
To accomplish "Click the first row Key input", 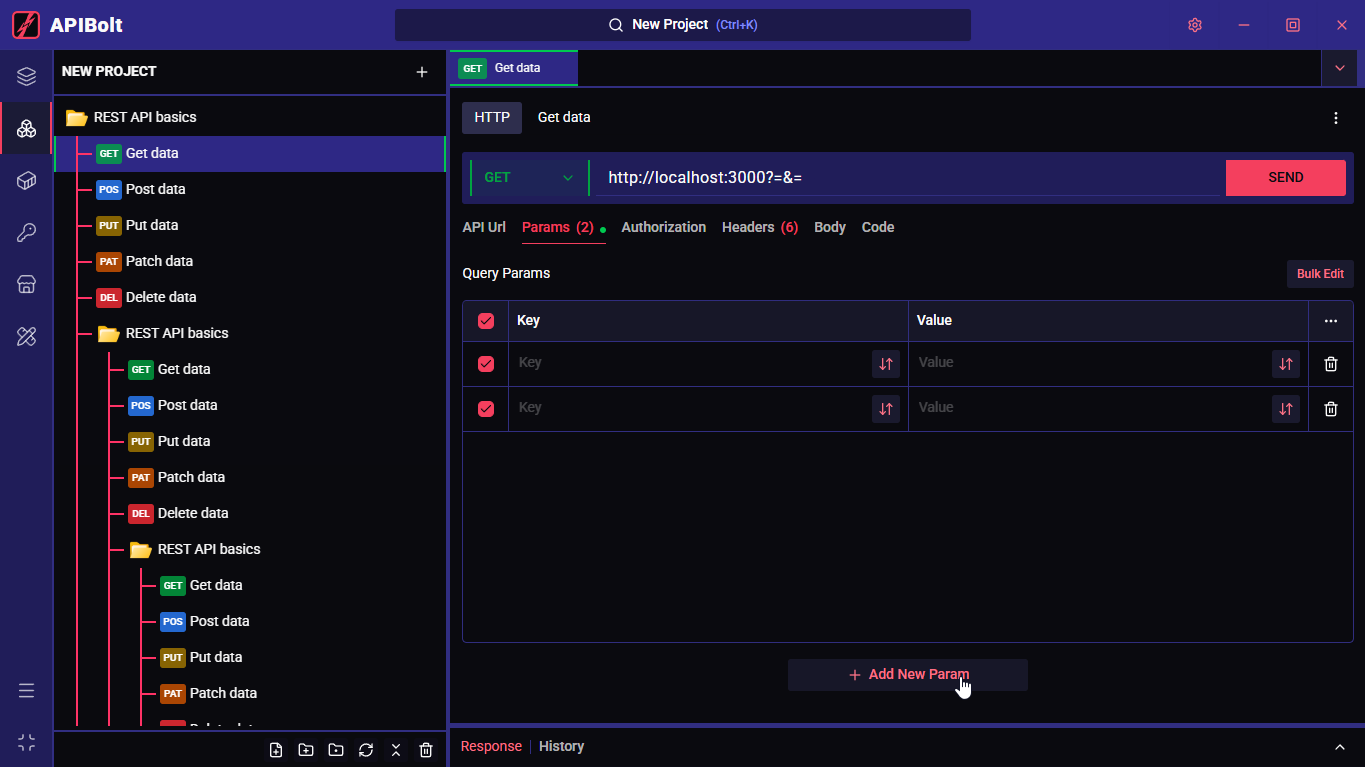I will [x=692, y=364].
